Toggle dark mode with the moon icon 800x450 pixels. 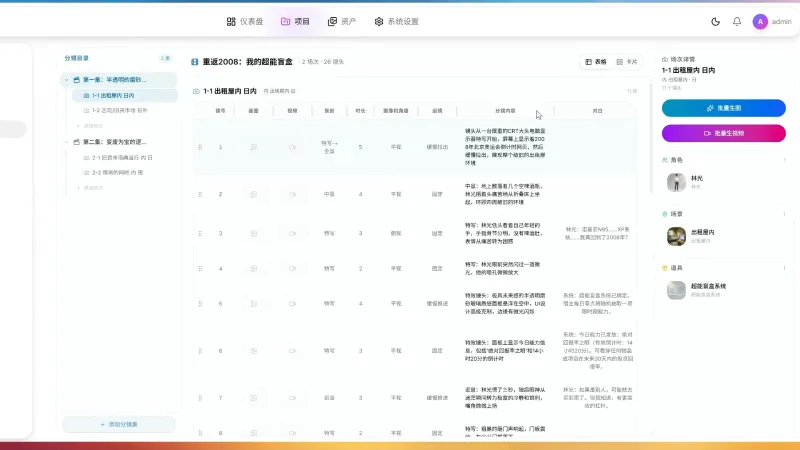coord(715,21)
